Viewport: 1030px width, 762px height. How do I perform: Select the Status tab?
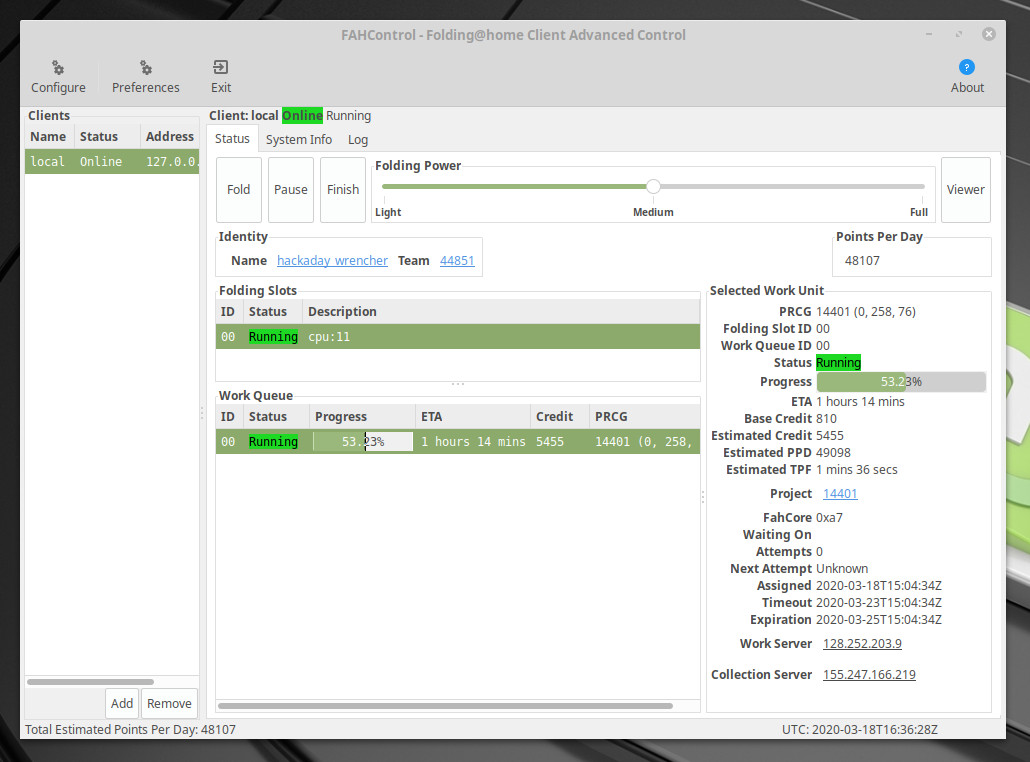click(232, 139)
